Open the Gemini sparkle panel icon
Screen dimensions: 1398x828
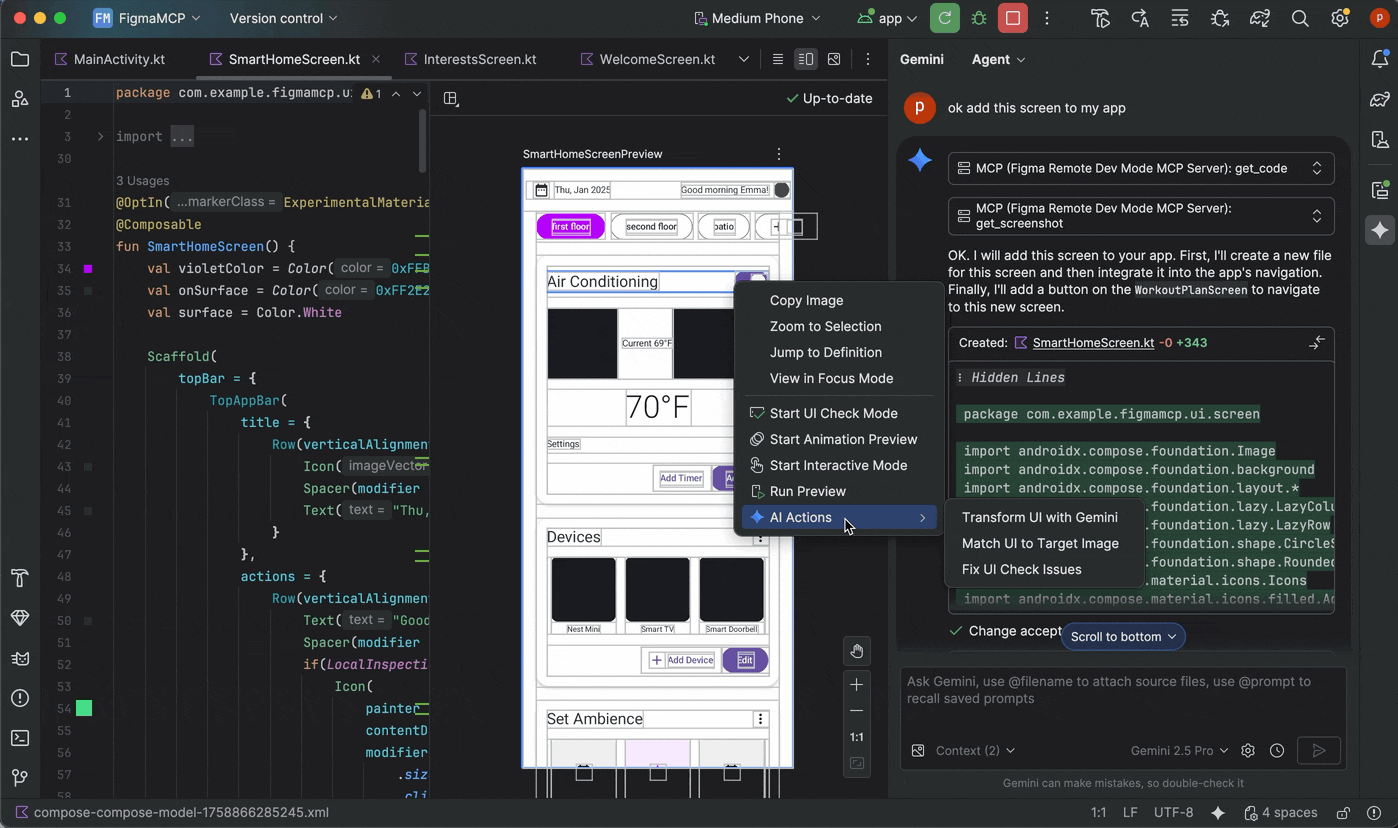point(1380,230)
